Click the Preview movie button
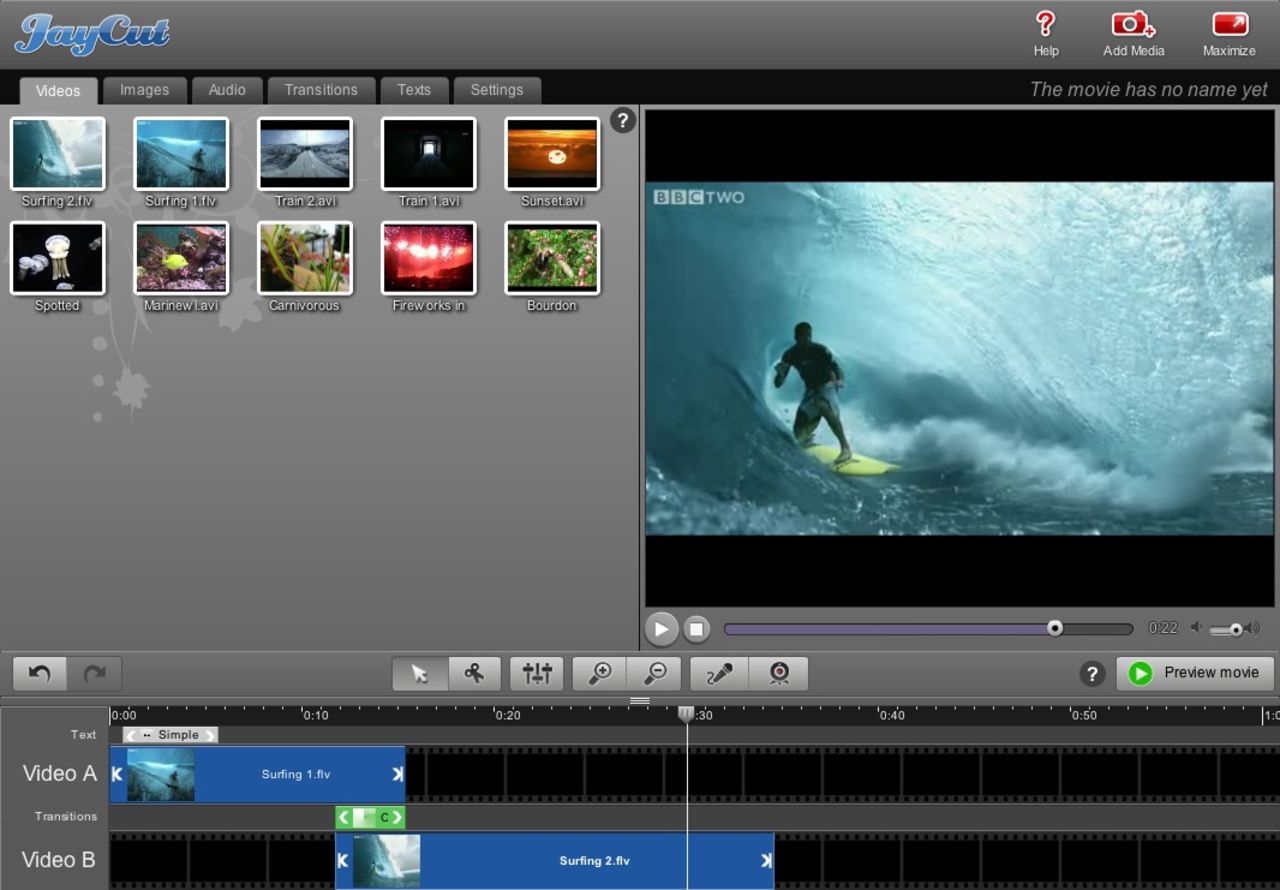Screen dimensions: 1280x890 [x=1196, y=673]
